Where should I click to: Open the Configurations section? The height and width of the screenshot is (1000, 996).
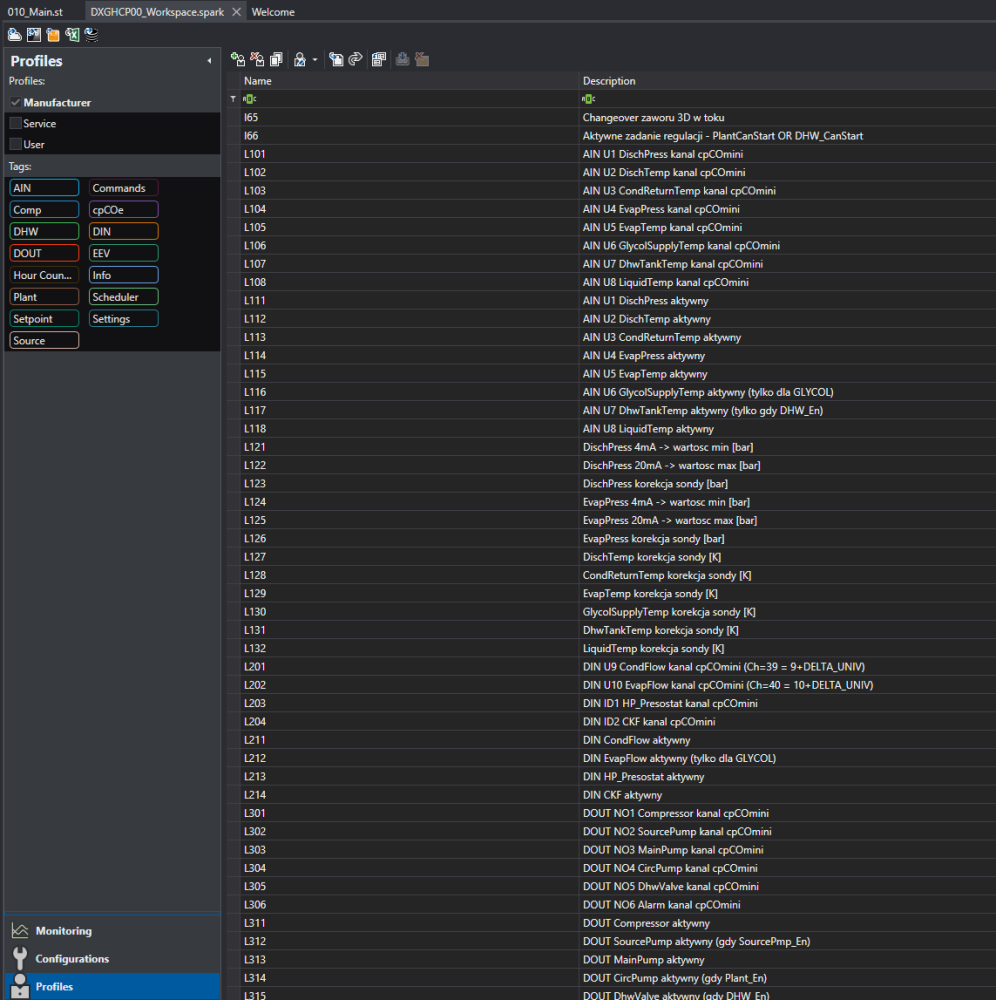click(112, 959)
